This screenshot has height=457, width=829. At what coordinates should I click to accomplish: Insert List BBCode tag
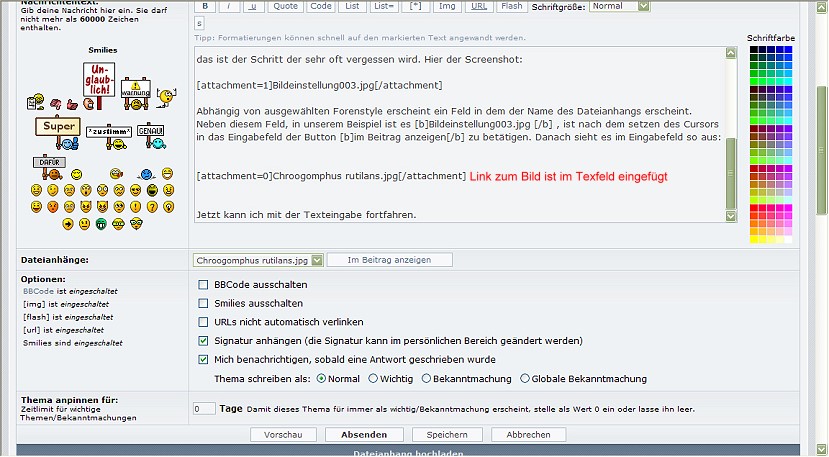pyautogui.click(x=352, y=6)
